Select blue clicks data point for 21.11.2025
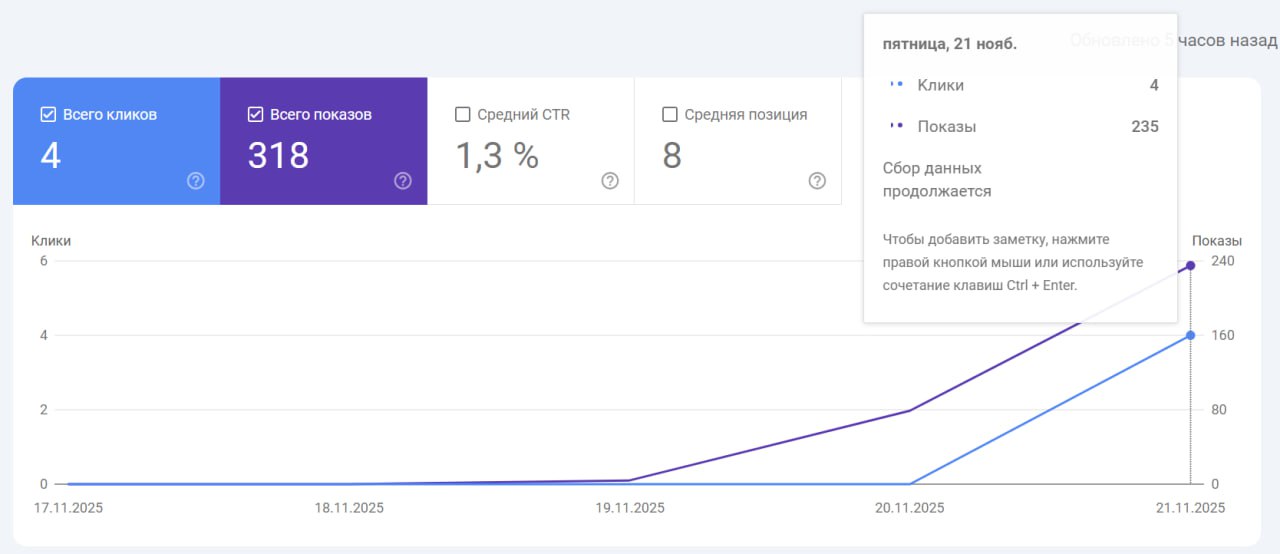Screen dimensions: 1280x554 1190,335
